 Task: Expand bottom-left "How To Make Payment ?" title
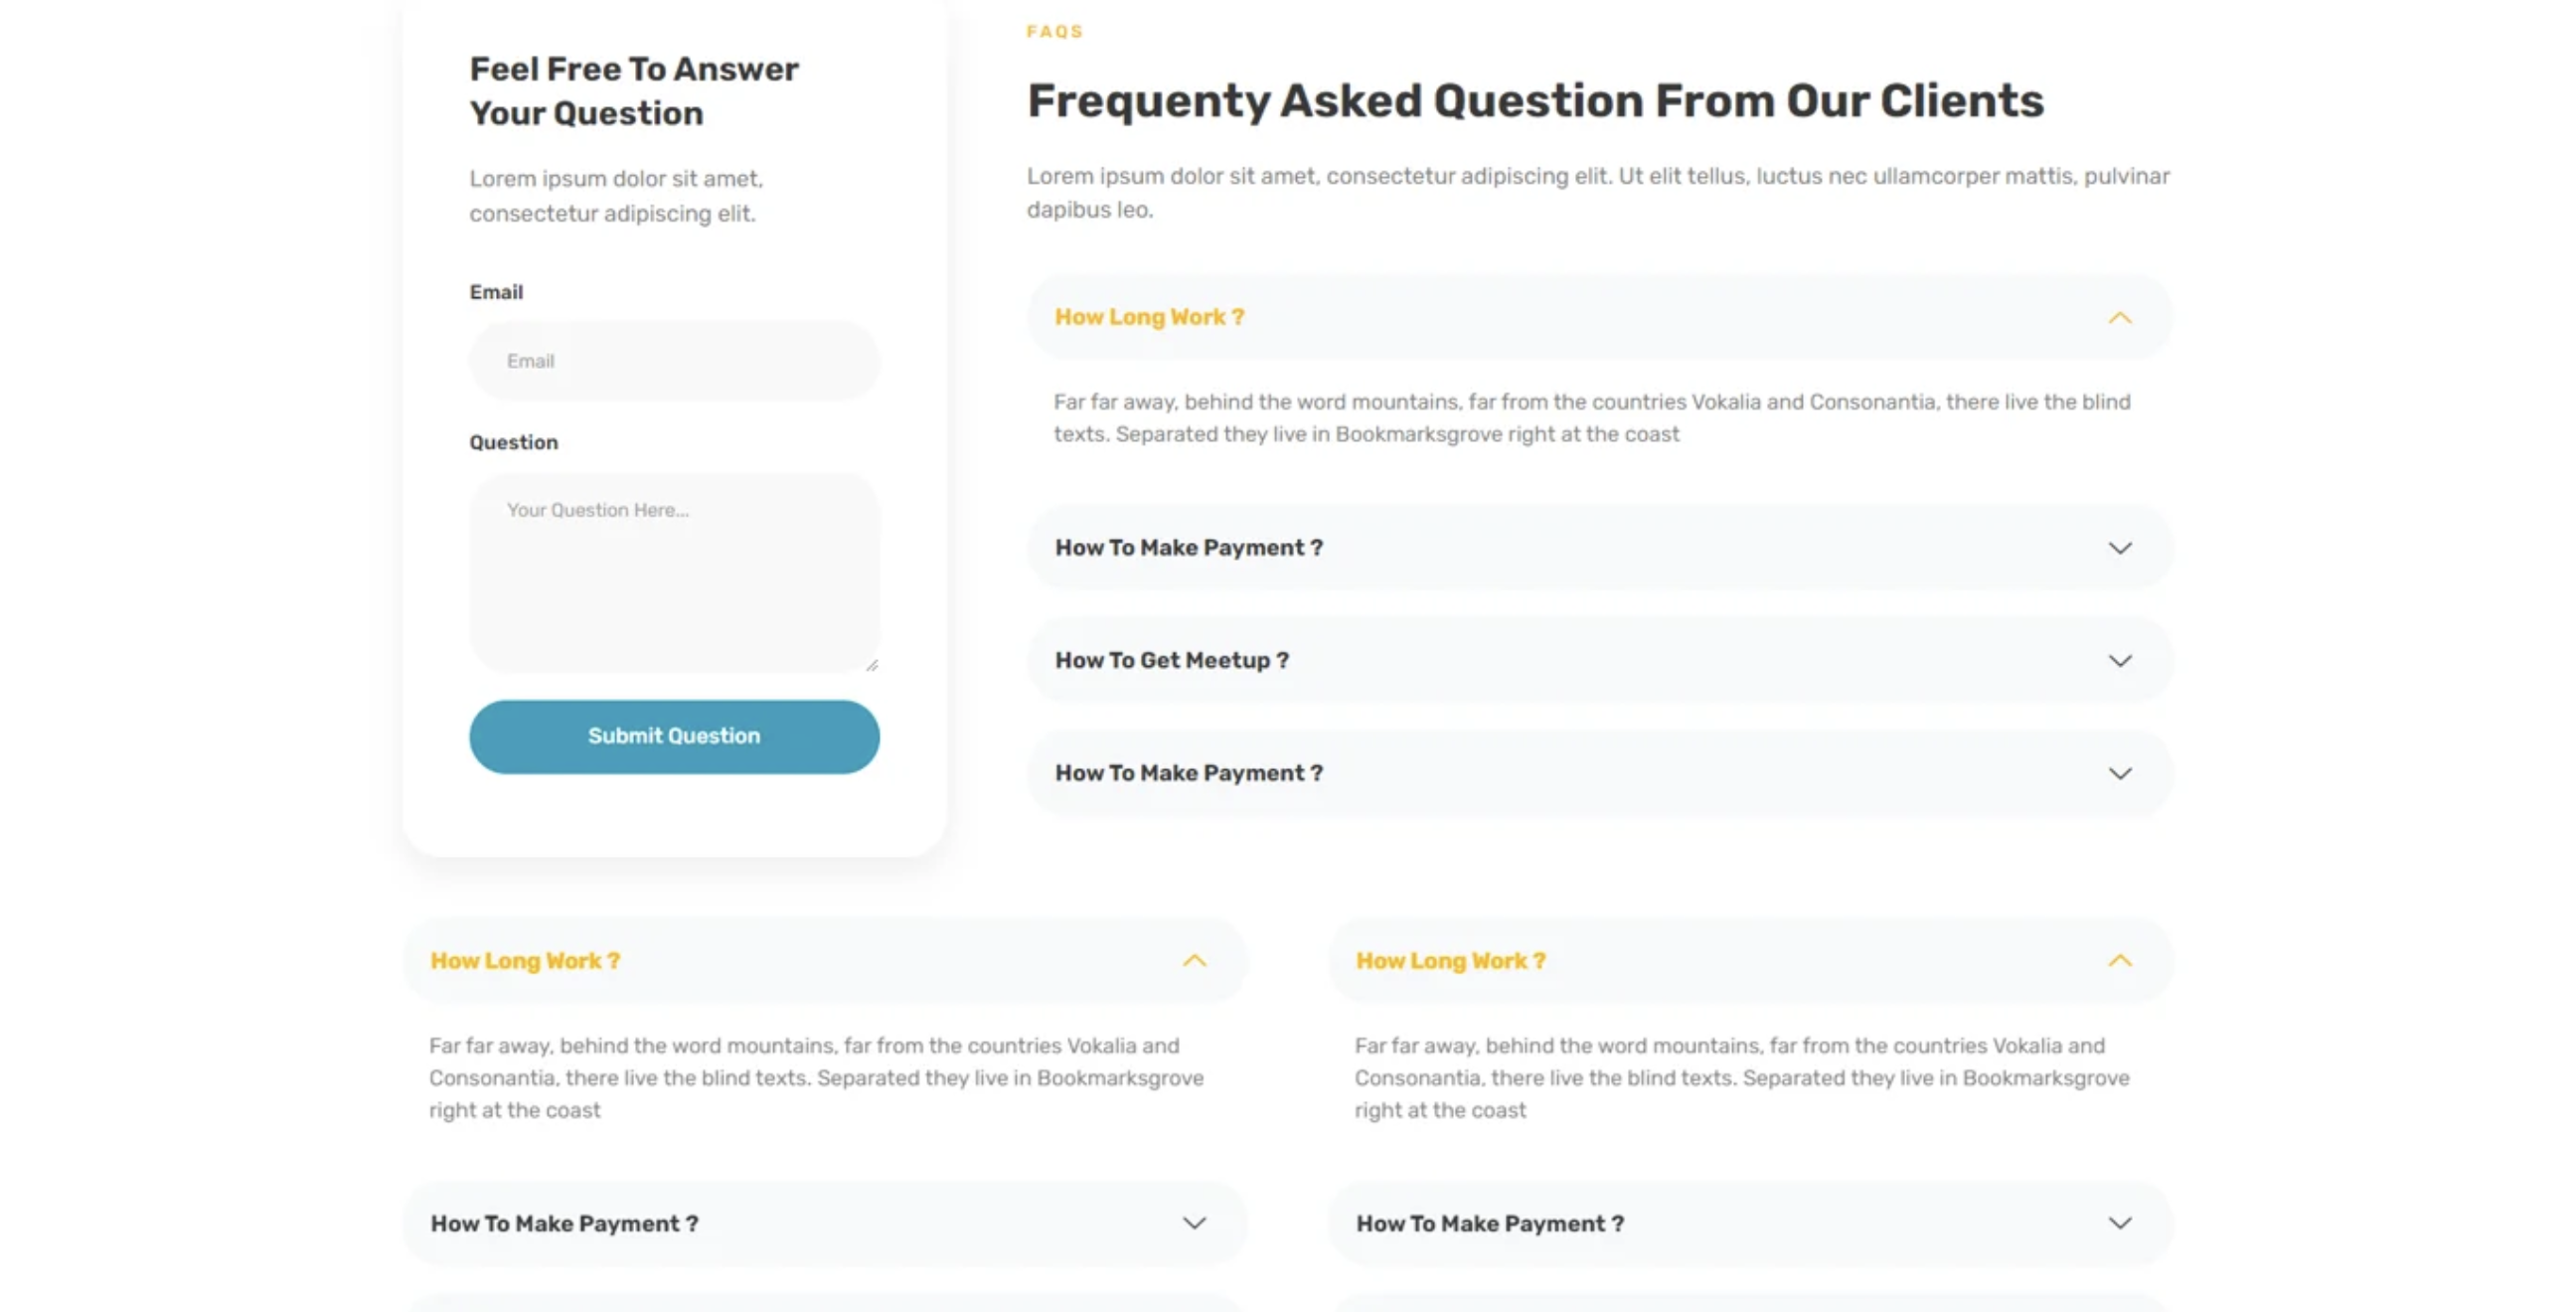[x=564, y=1224]
